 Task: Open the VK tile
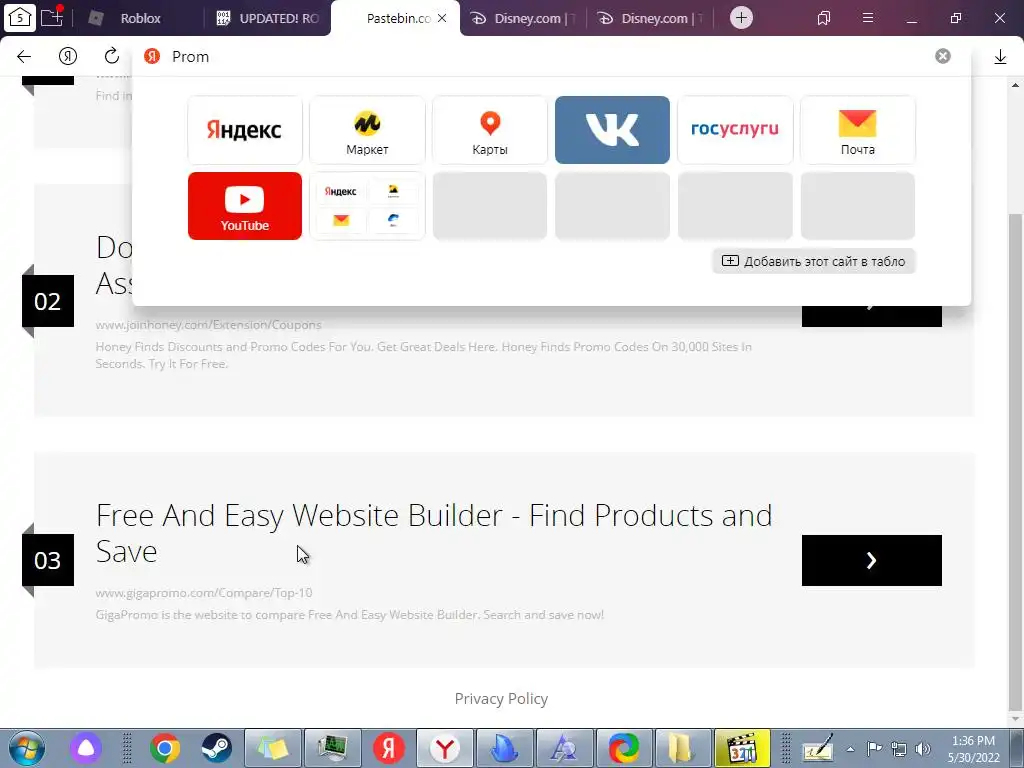612,130
